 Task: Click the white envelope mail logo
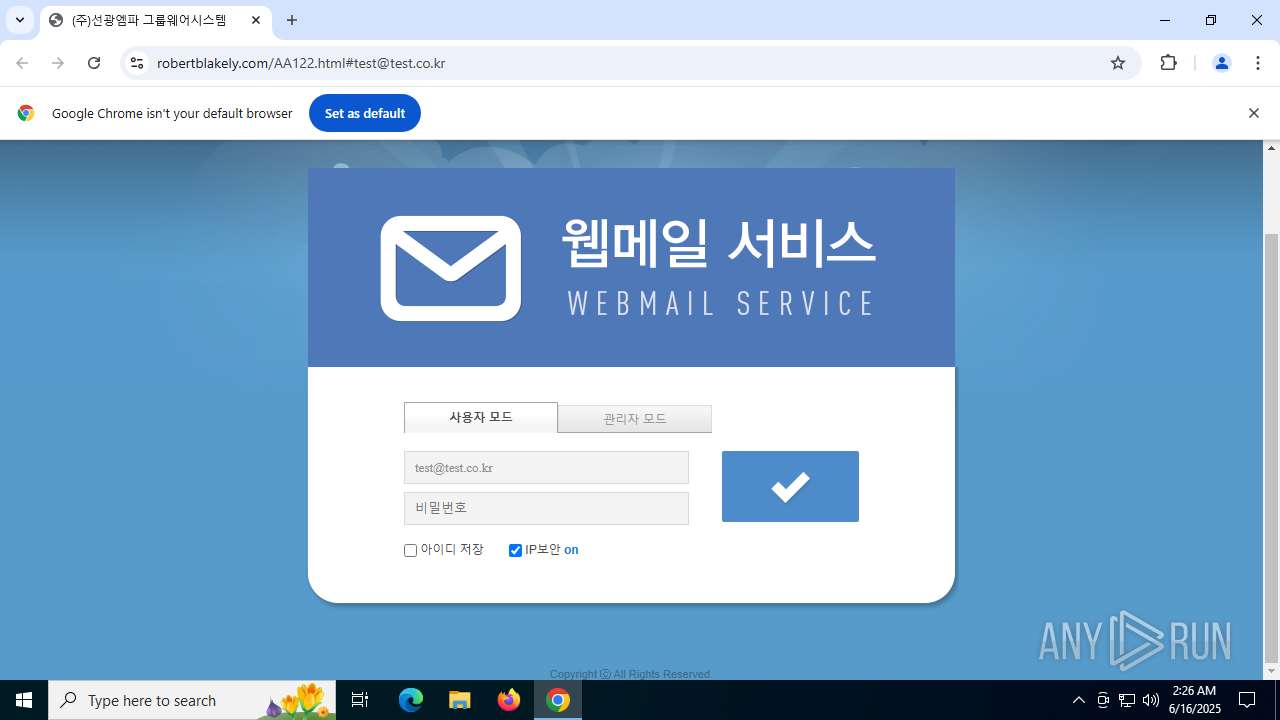(x=451, y=268)
